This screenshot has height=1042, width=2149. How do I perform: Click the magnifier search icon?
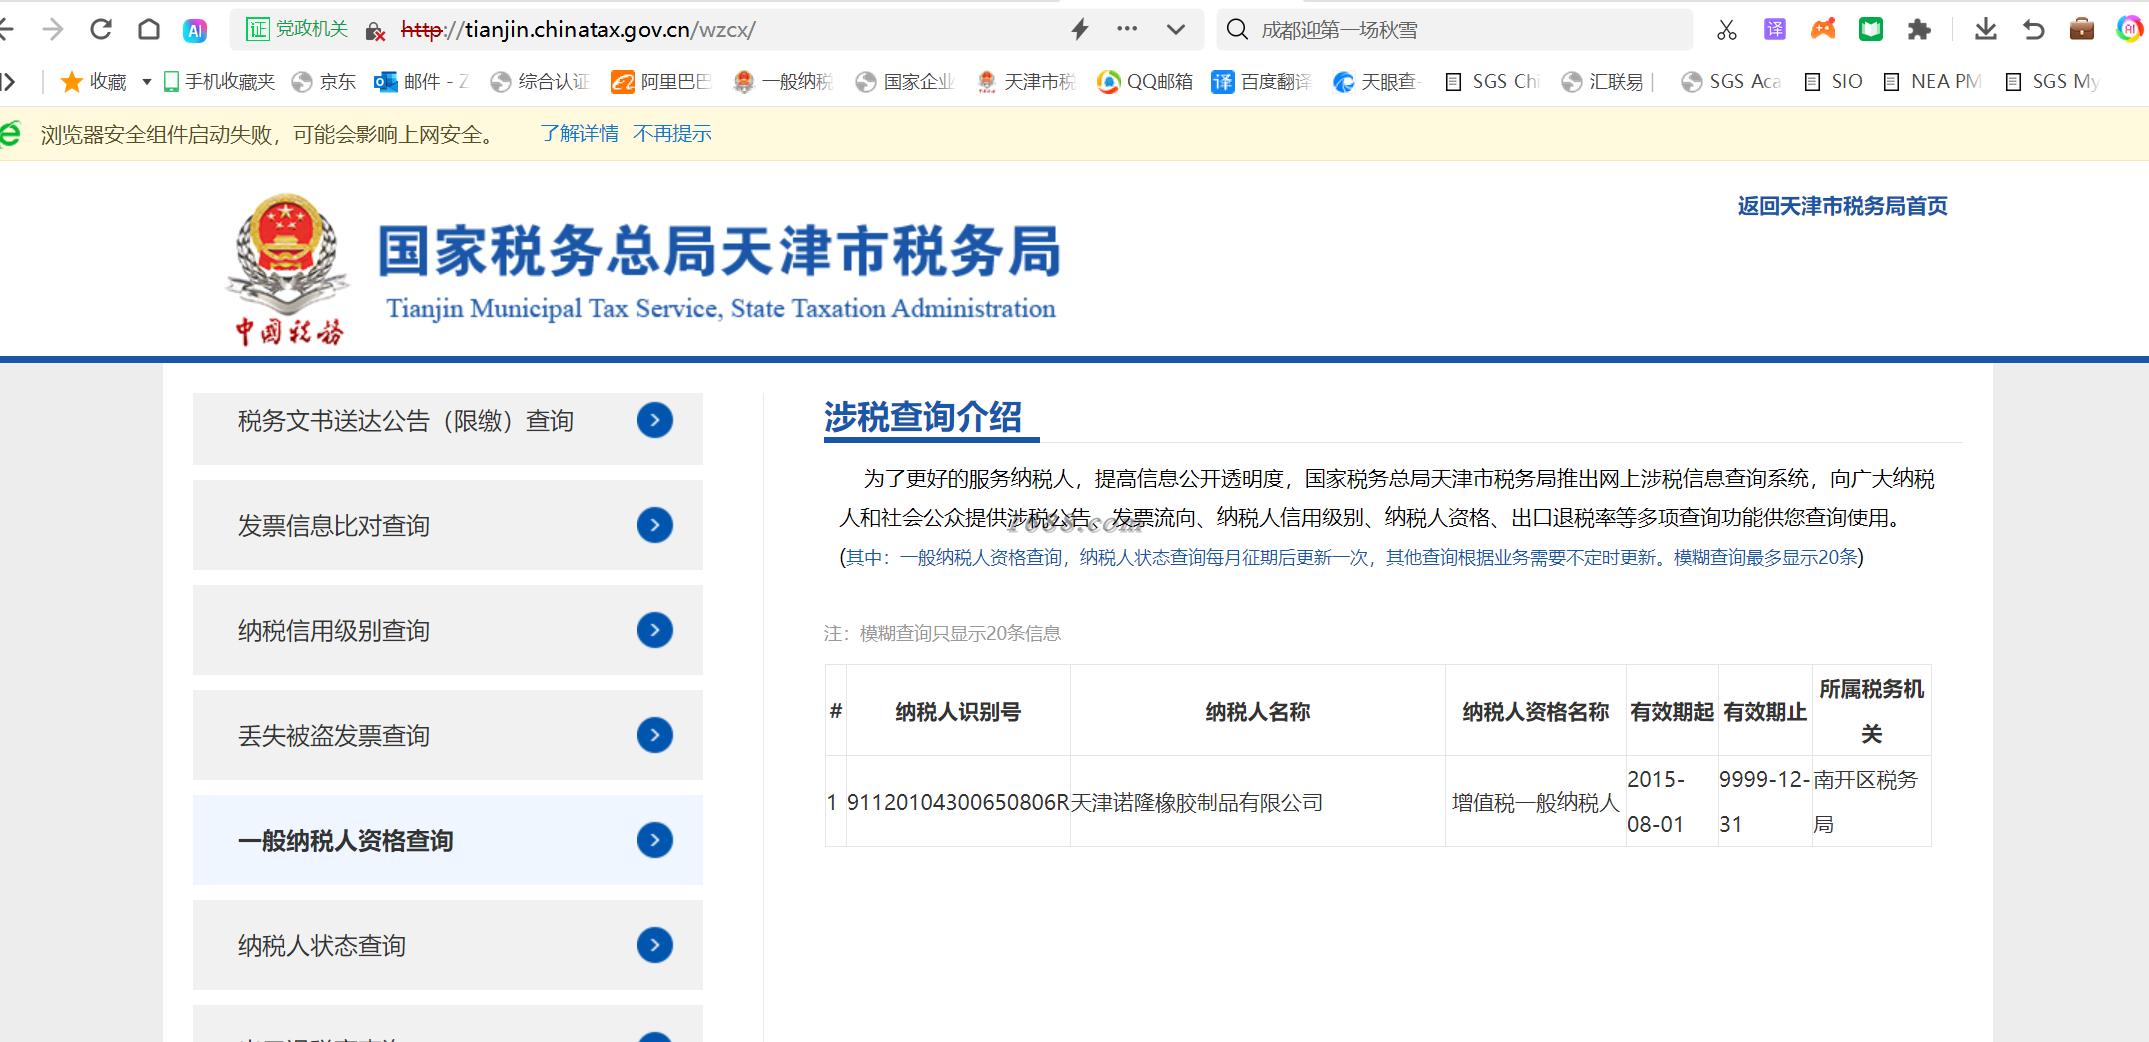[x=1237, y=30]
